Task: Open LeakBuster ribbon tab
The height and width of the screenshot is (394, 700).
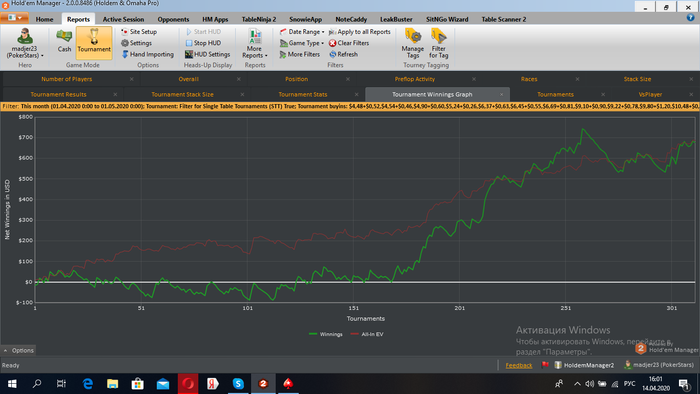Action: point(396,19)
